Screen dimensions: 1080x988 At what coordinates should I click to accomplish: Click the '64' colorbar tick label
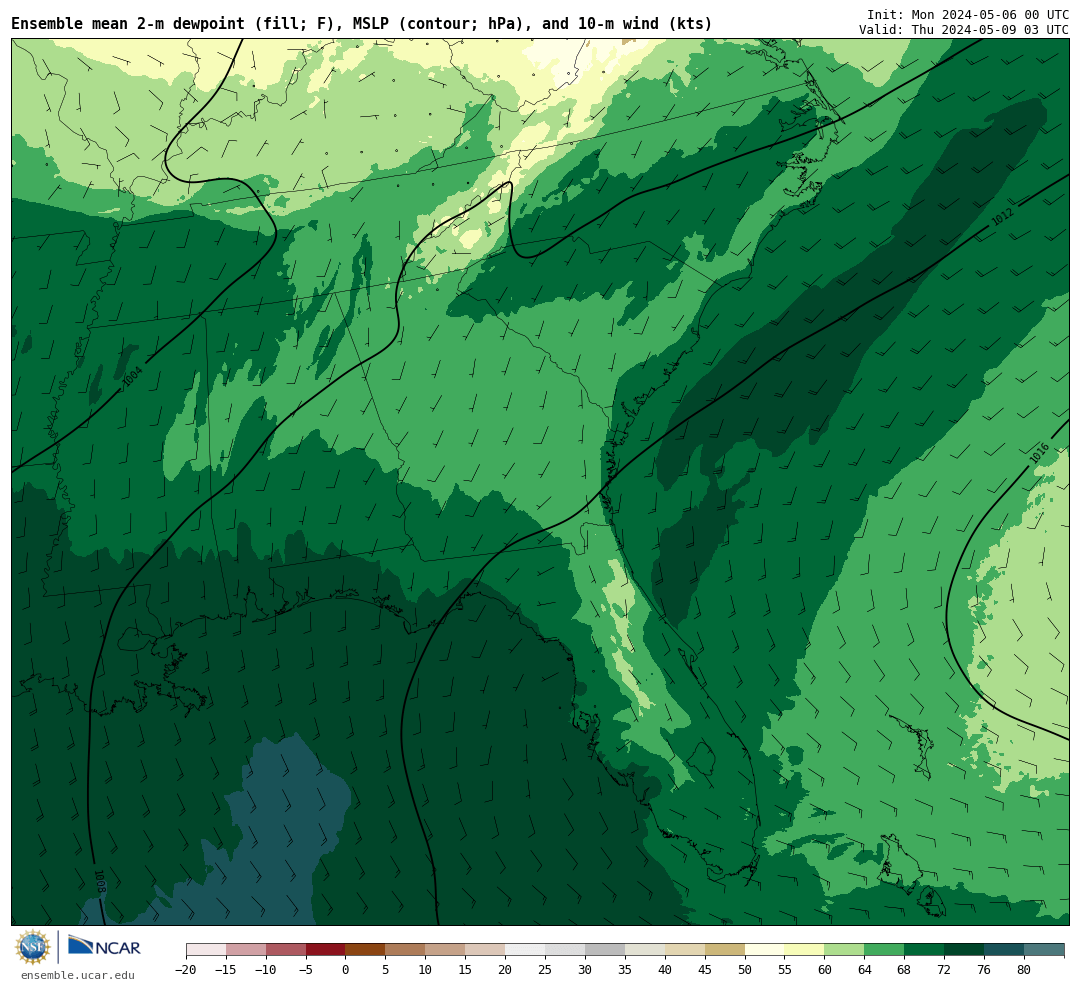point(864,969)
